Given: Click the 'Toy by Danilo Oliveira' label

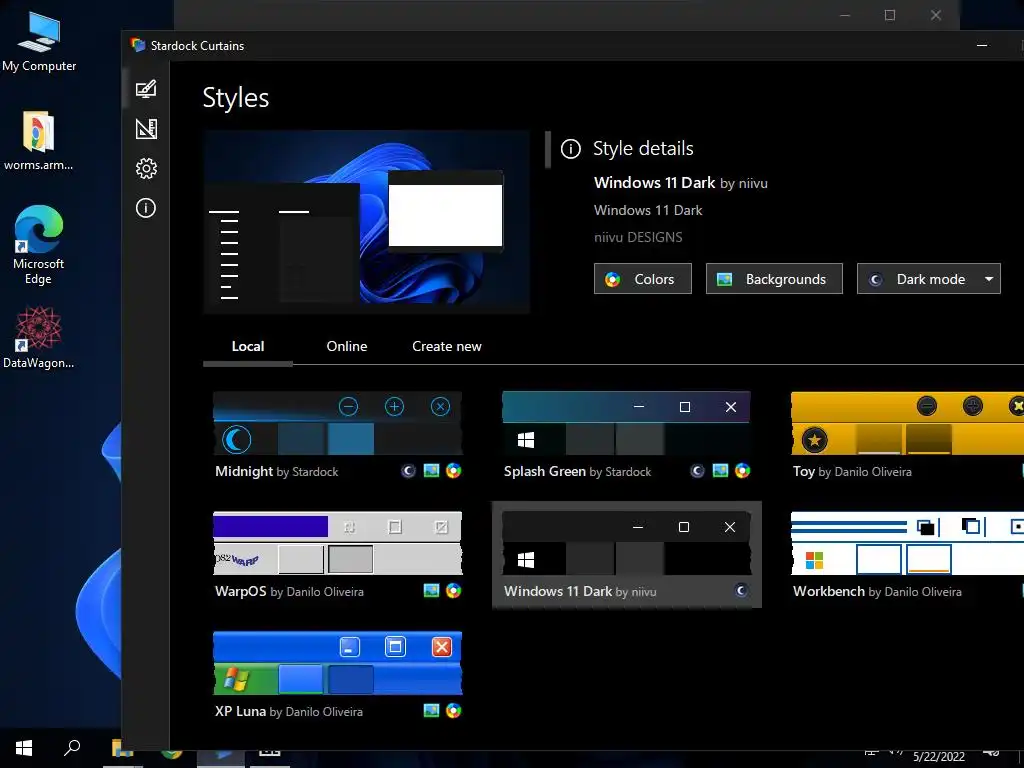Looking at the screenshot, I should (x=852, y=472).
